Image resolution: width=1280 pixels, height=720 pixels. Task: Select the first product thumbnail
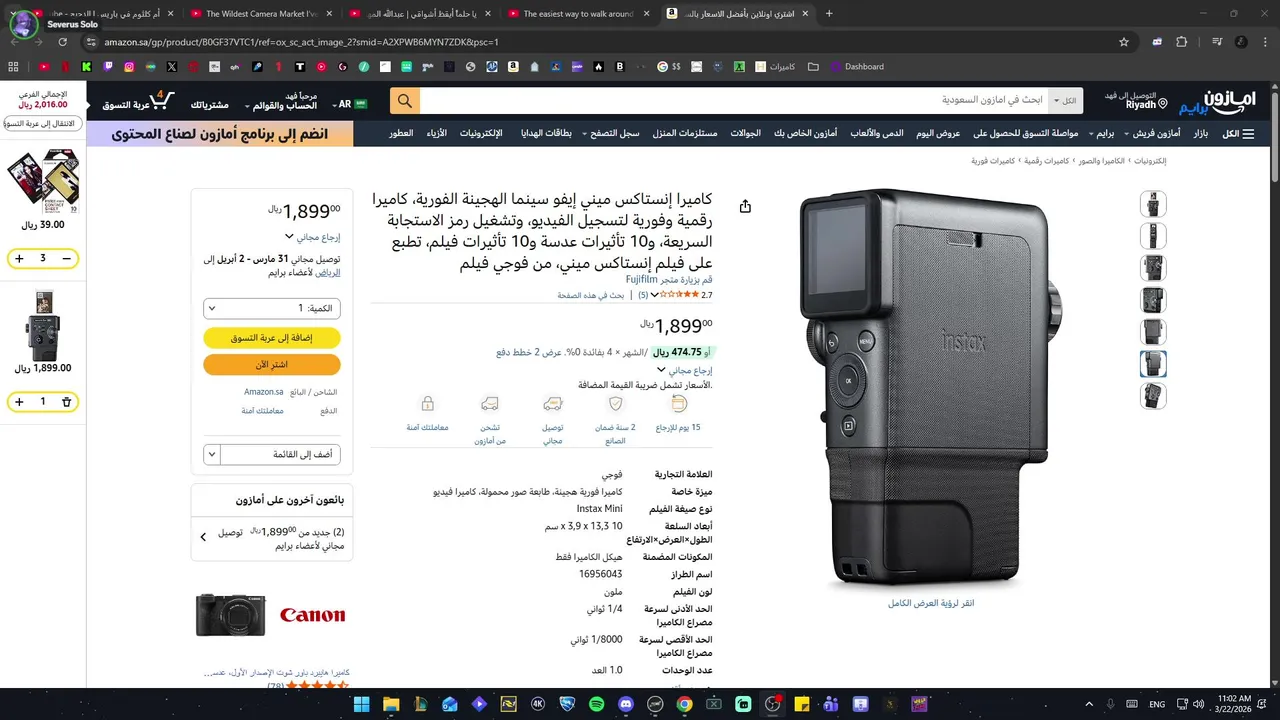(1153, 204)
